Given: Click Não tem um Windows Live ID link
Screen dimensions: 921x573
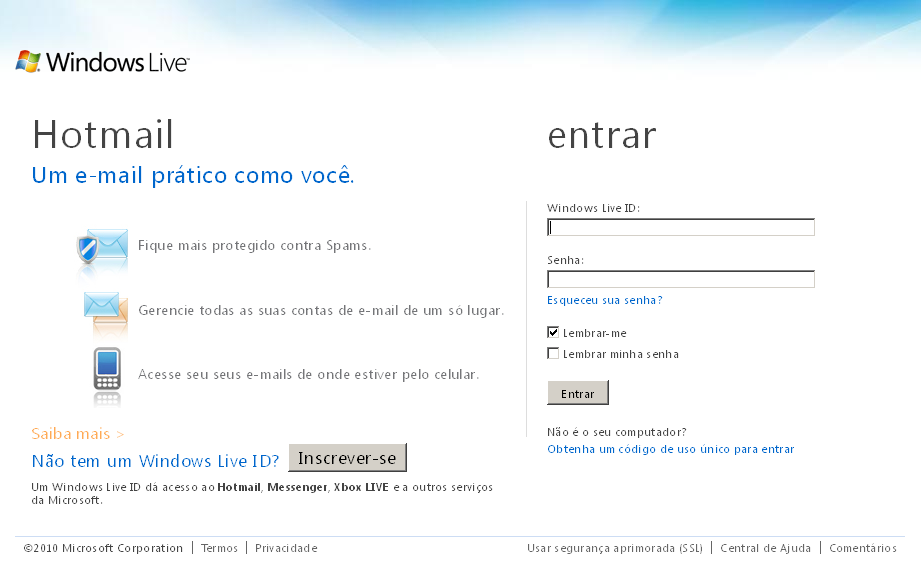Looking at the screenshot, I should pyautogui.click(x=155, y=461).
